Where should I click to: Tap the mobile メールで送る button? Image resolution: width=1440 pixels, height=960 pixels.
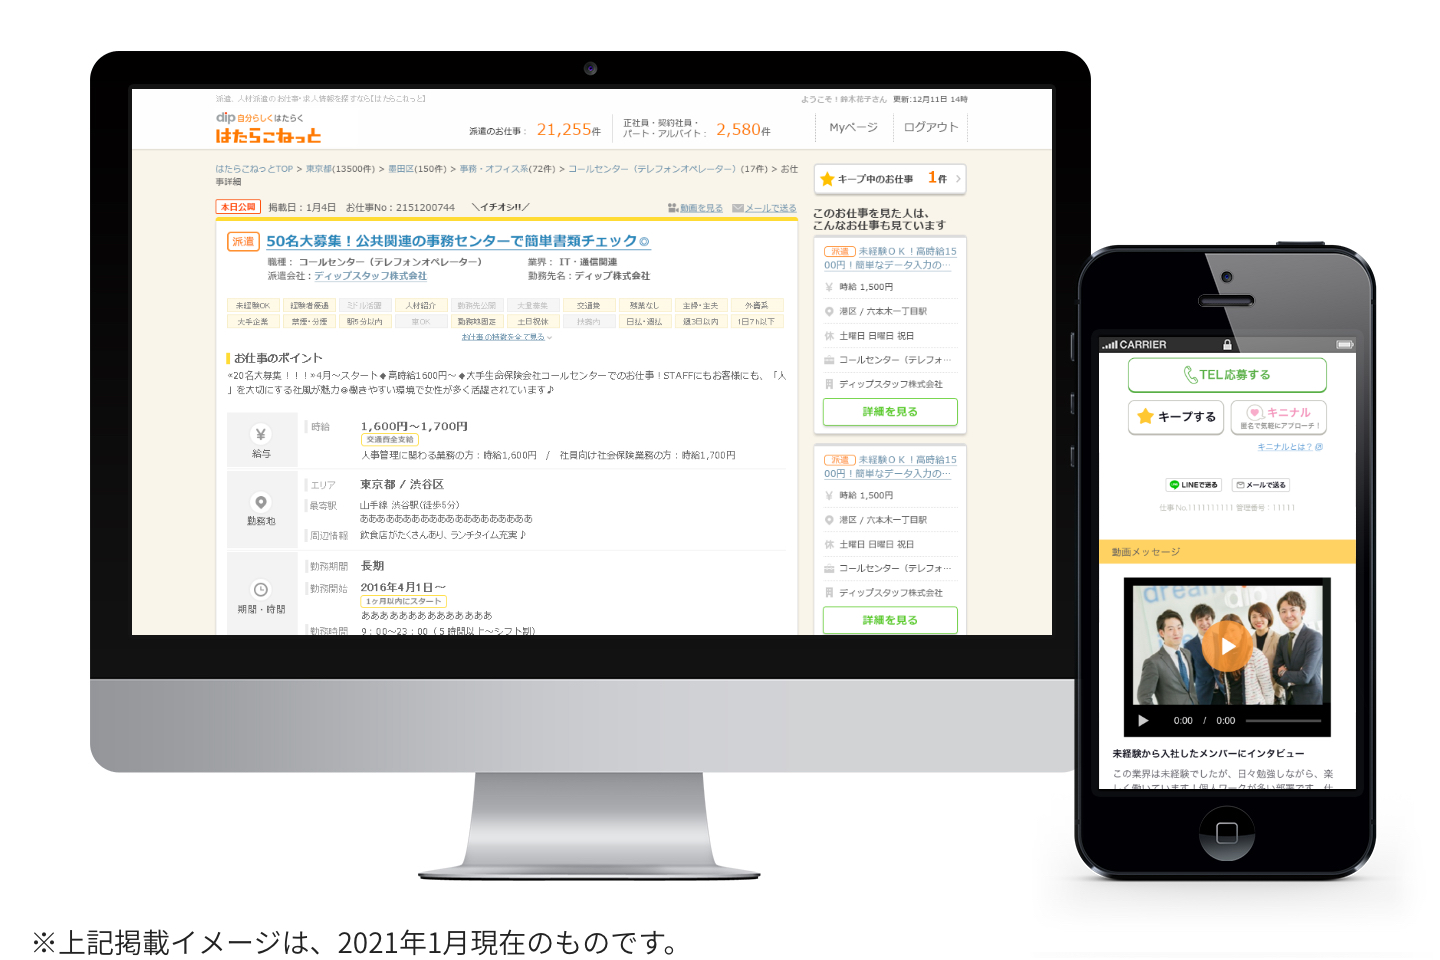(1261, 485)
